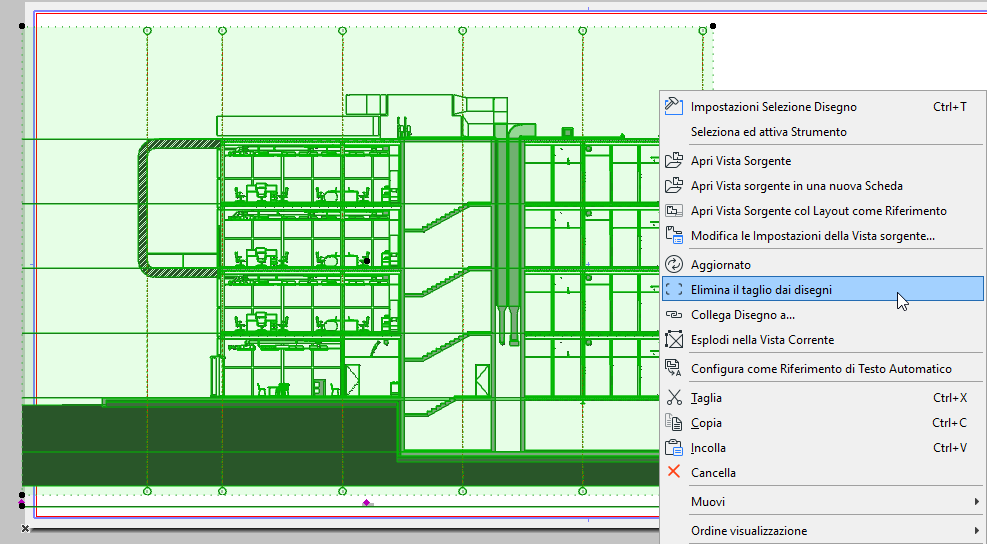The image size is (987, 544).
Task: Click the scissors Taglia icon
Action: tap(673, 398)
